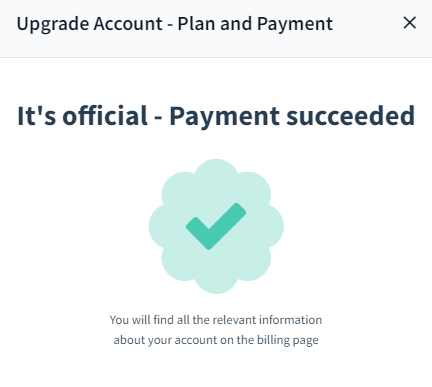The height and width of the screenshot is (387, 432).
Task: Click the right lobe of the mint badge
Action: pyautogui.click(x=270, y=226)
